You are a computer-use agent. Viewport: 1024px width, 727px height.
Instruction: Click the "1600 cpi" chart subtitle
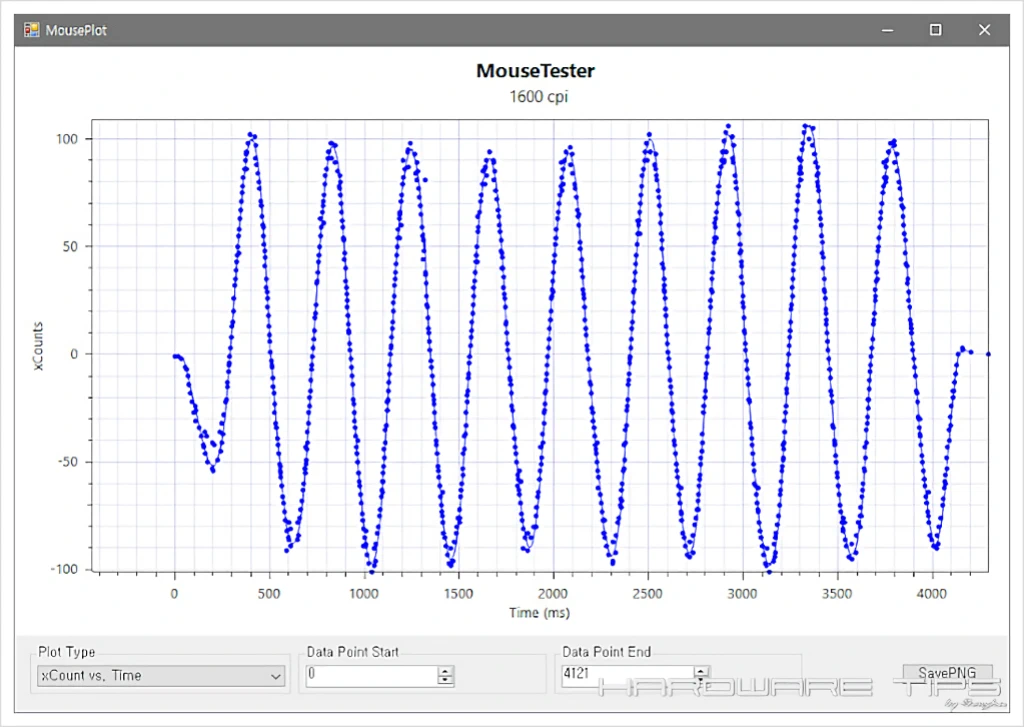539,97
